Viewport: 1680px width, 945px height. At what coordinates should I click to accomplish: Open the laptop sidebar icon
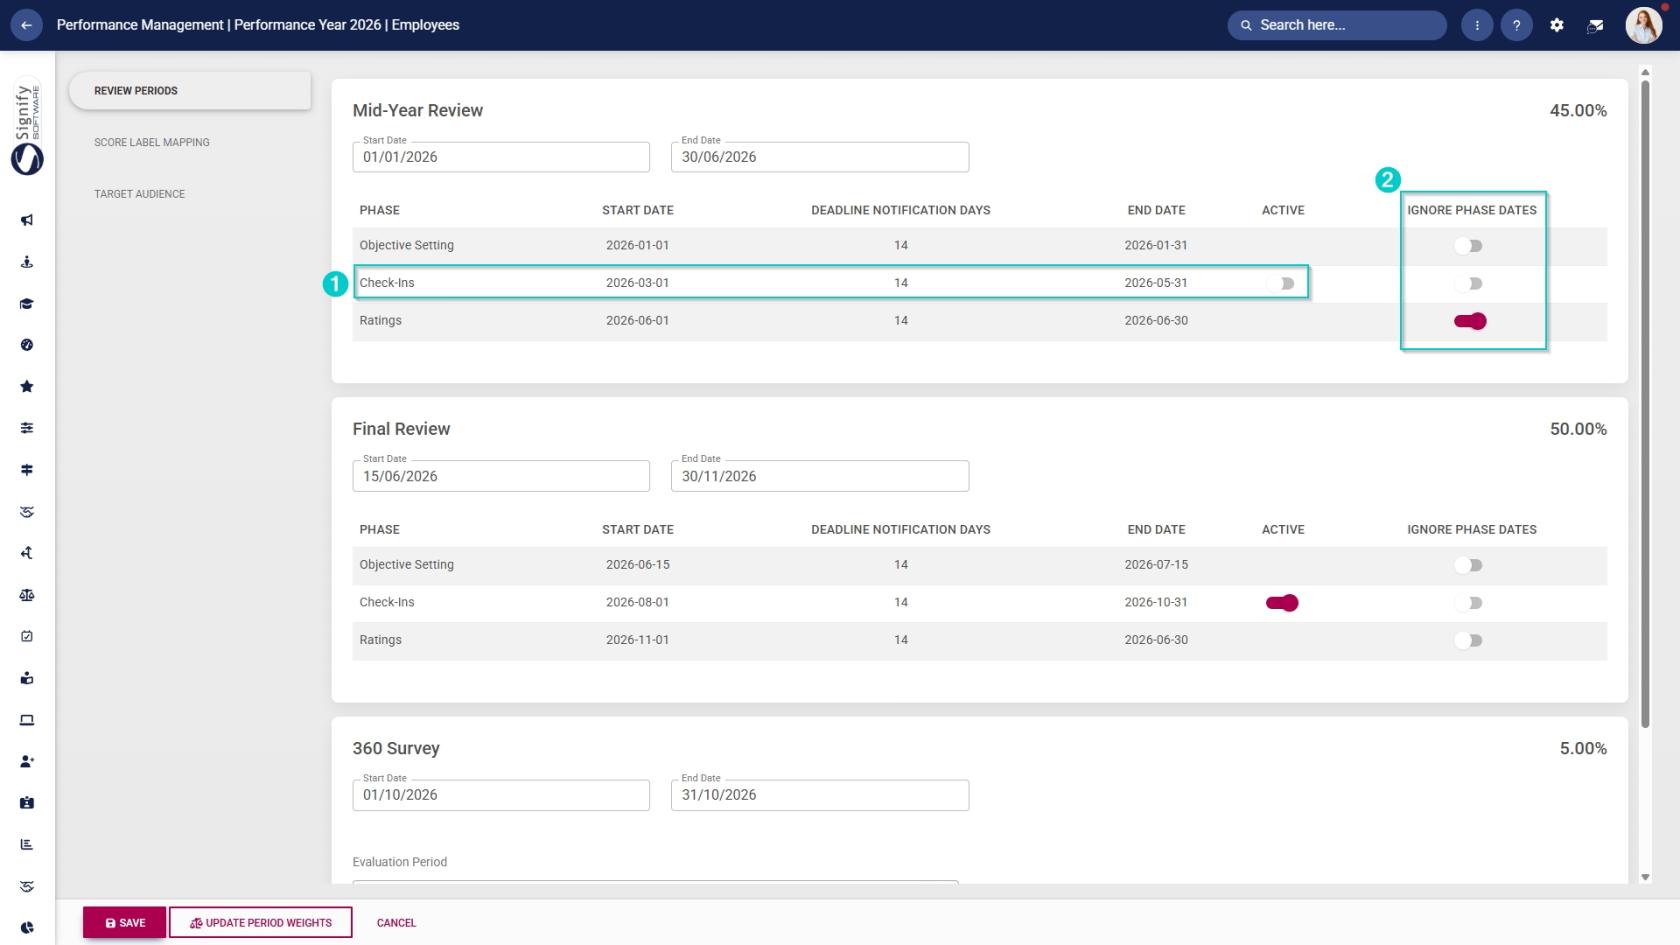27,720
